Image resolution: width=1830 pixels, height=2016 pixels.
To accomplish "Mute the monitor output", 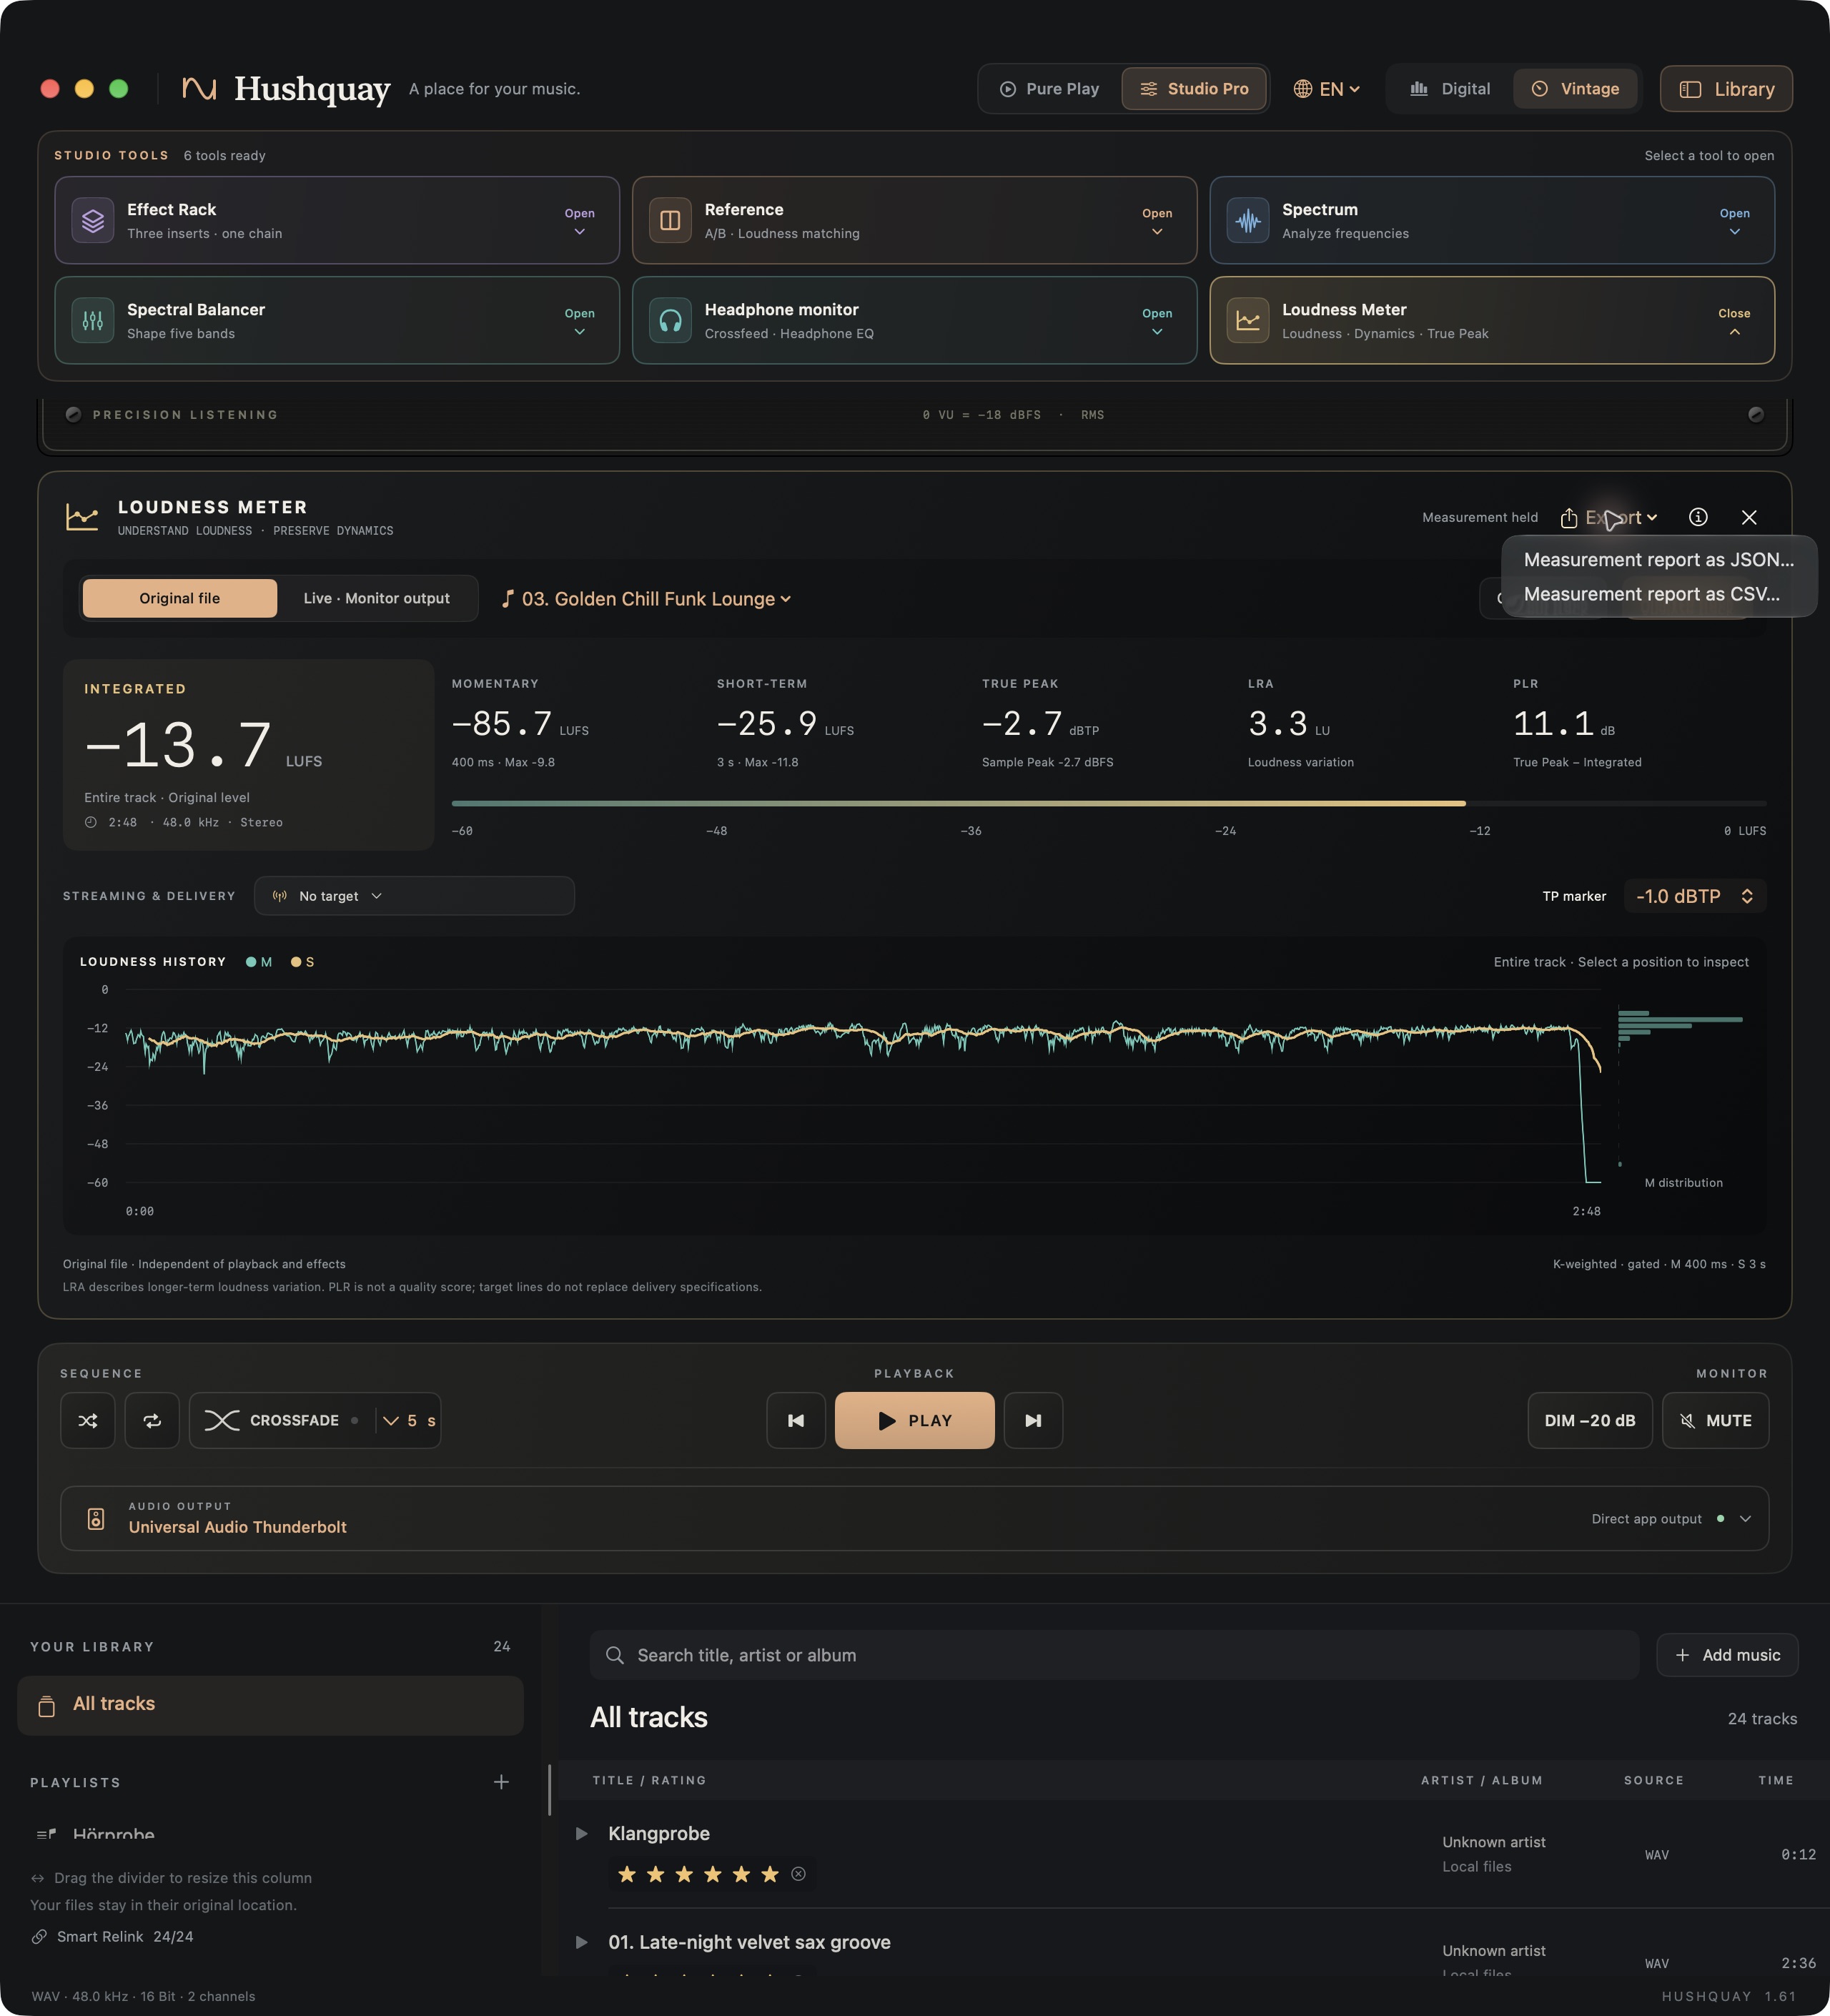I will coord(1715,1421).
